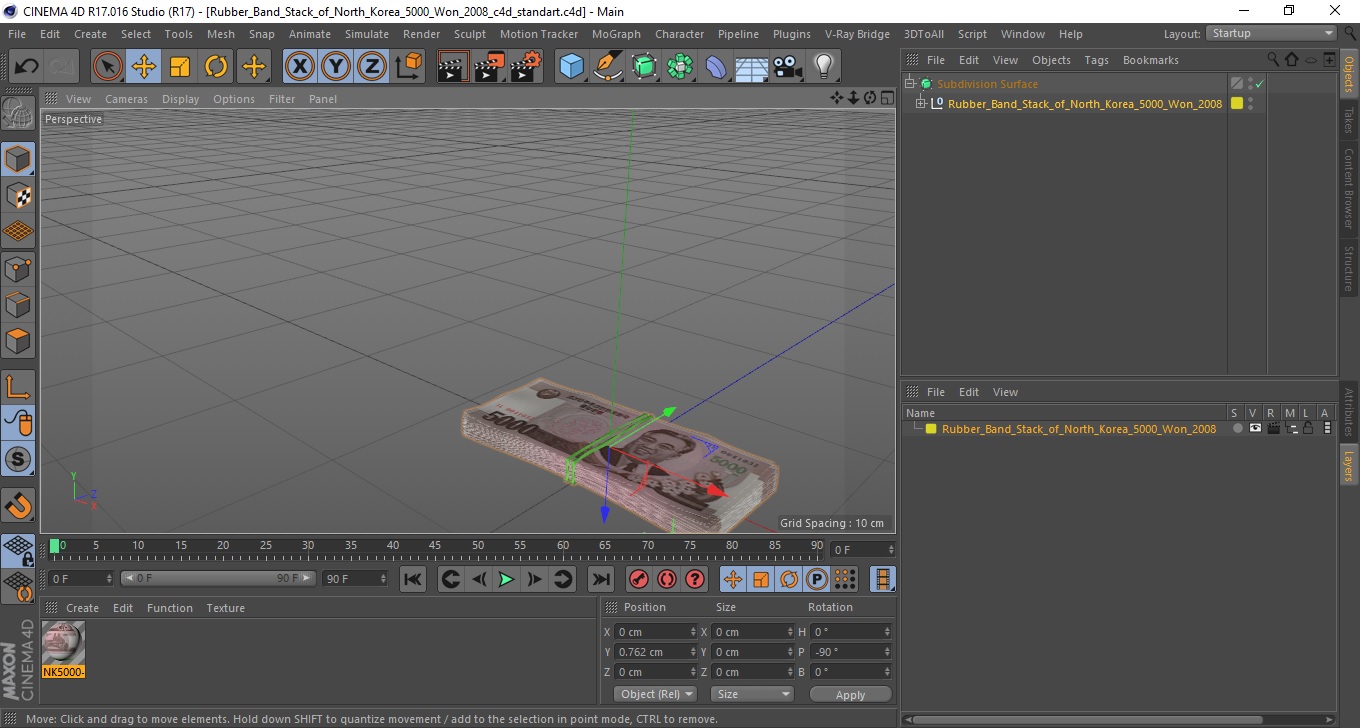The height and width of the screenshot is (728, 1360).
Task: Add a Light object
Action: click(824, 67)
